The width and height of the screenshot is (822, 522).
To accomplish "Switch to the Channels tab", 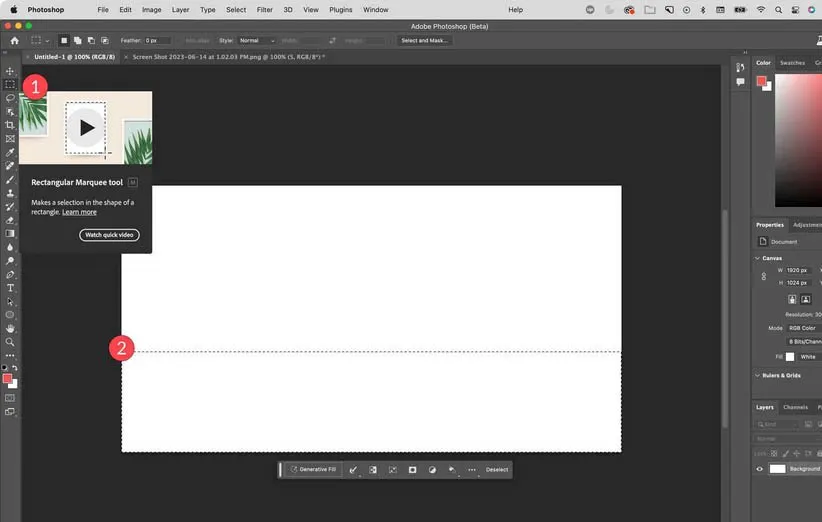I will [795, 407].
